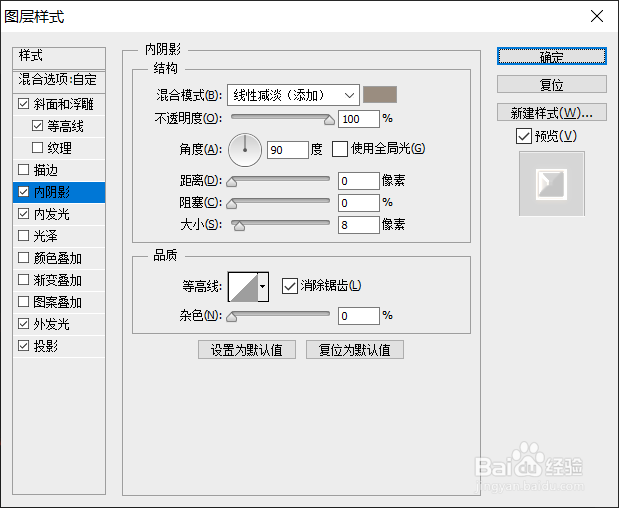Click the angle dial control
The image size is (619, 508).
245,150
